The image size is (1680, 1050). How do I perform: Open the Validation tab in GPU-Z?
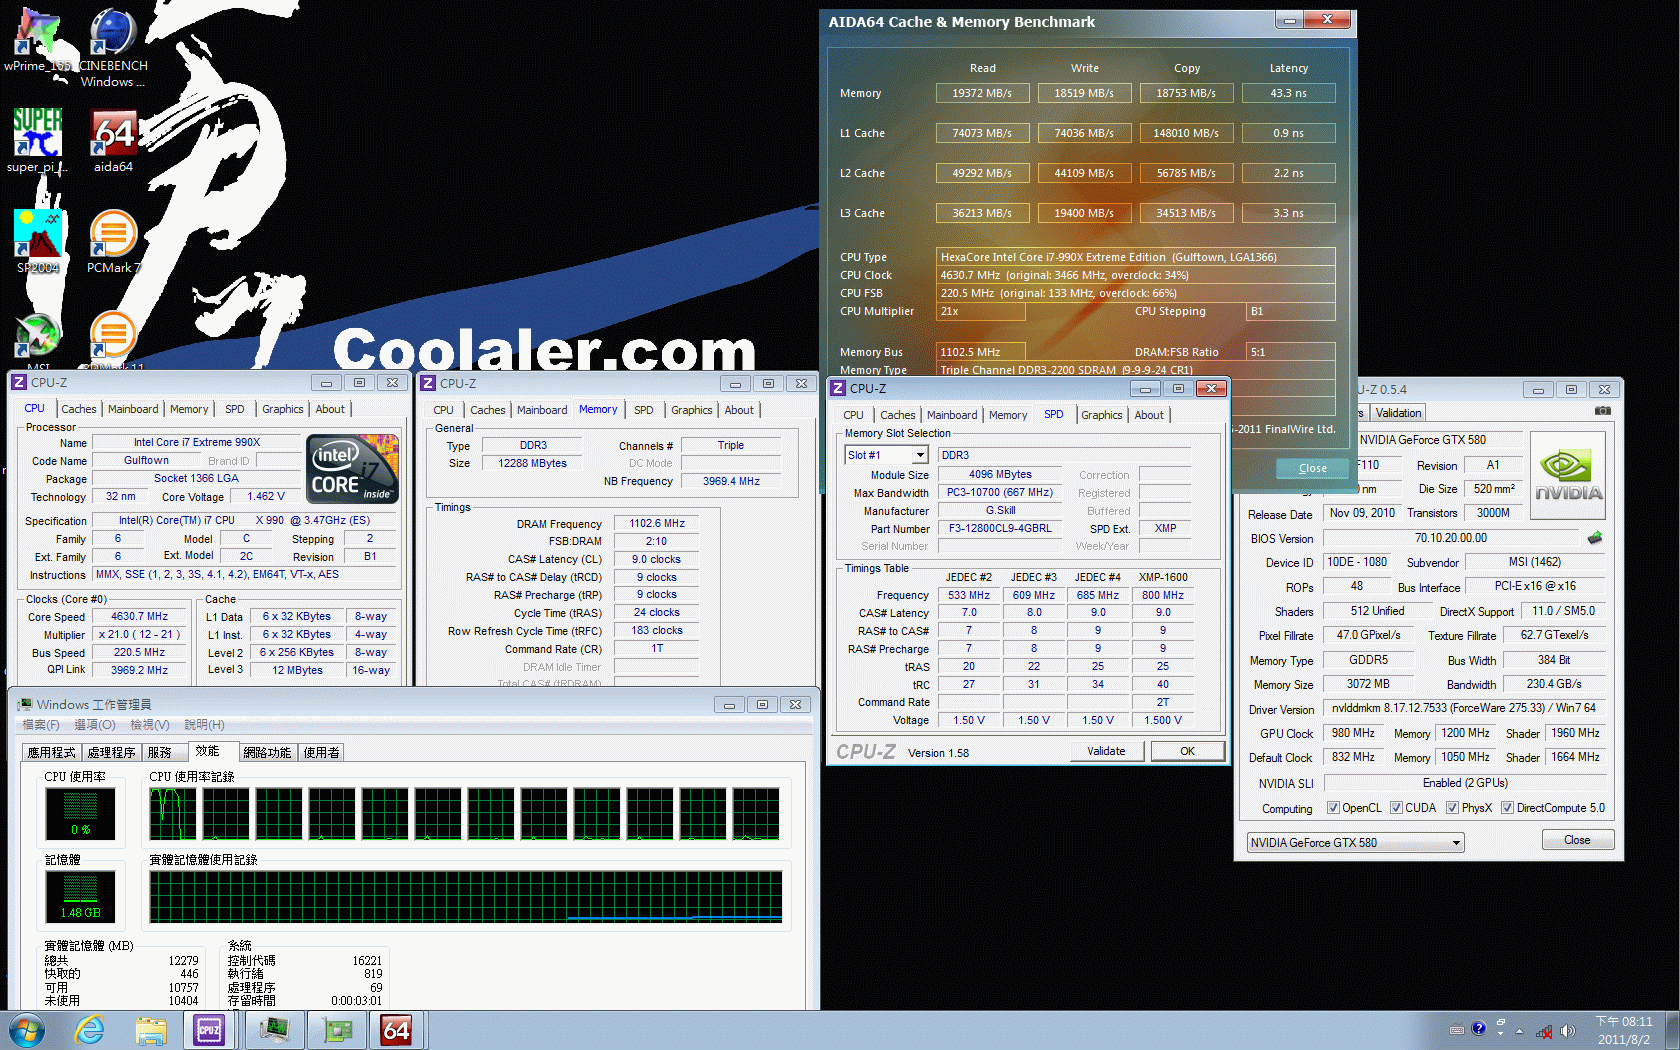pyautogui.click(x=1398, y=413)
